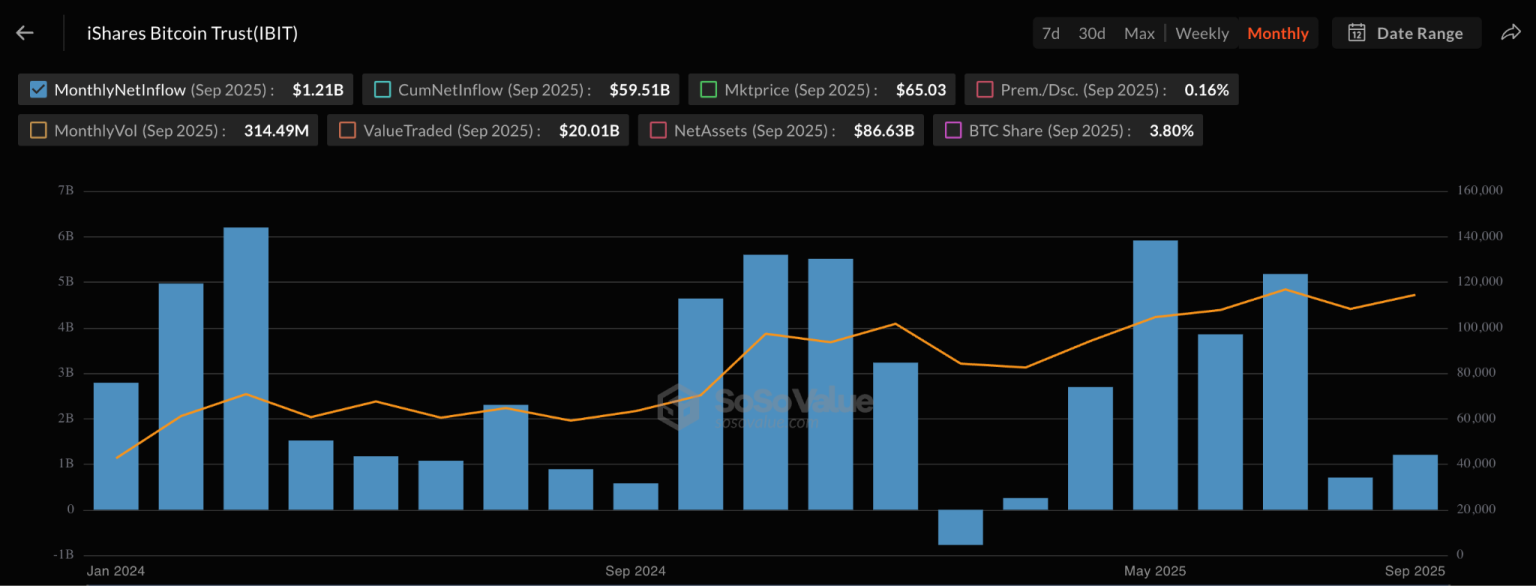1536x586 pixels.
Task: Click the back arrow icon
Action: point(25,33)
